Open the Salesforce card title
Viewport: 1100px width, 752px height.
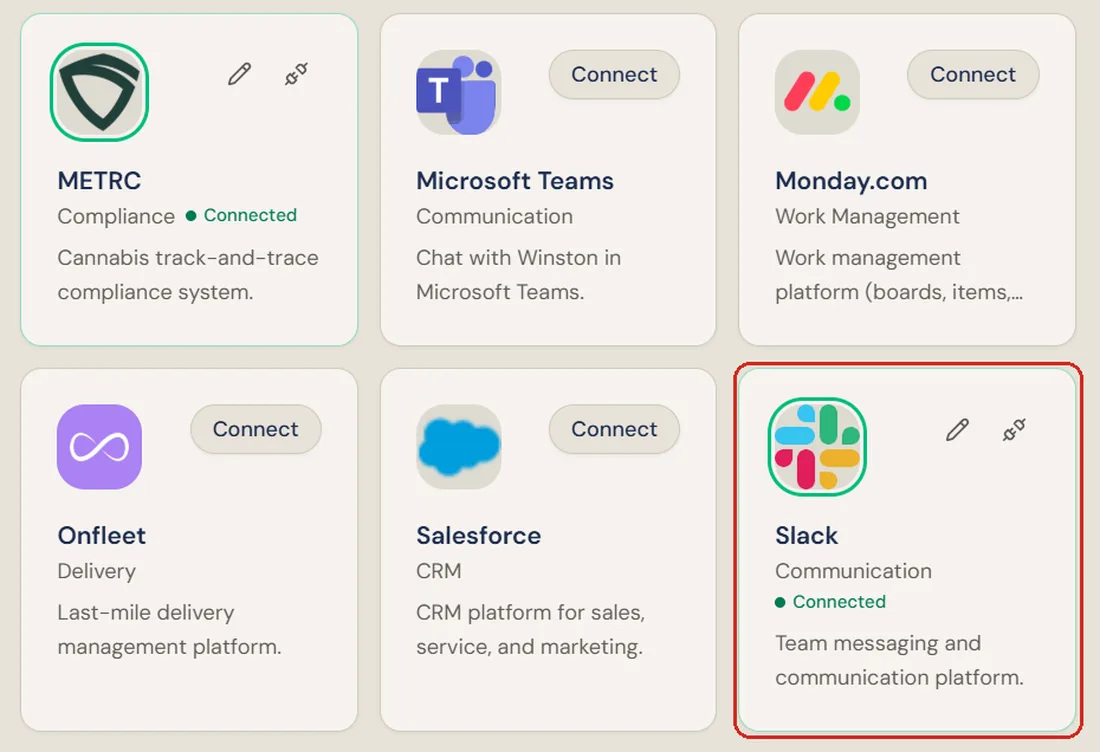tap(478, 536)
